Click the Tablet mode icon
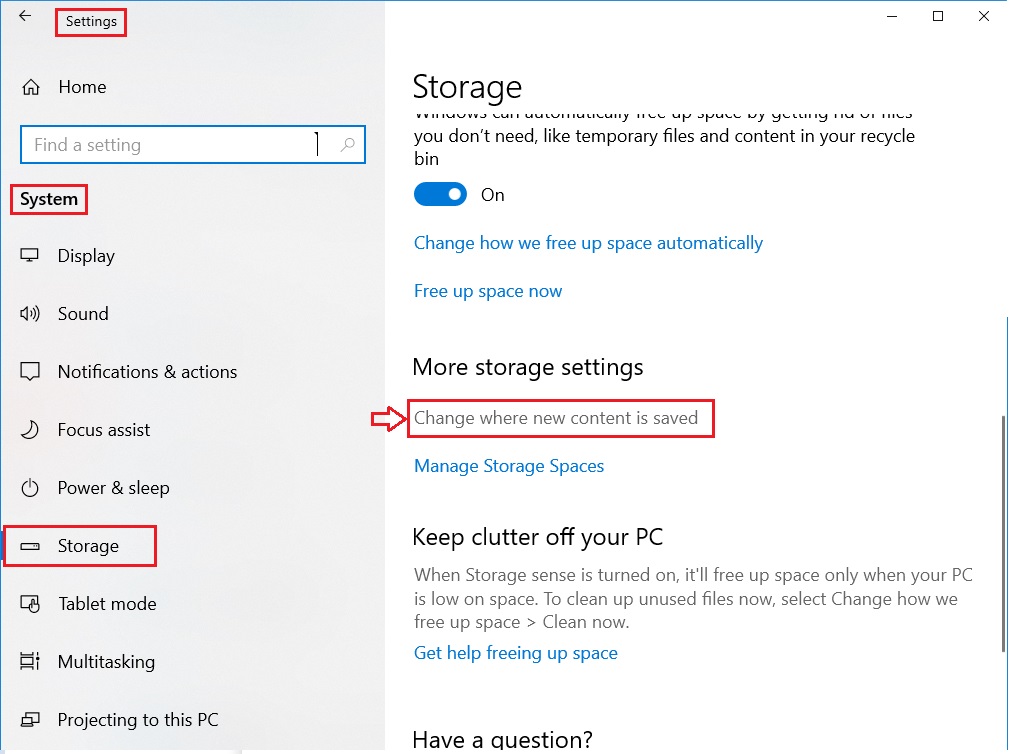This screenshot has width=1011, height=754. coord(31,604)
